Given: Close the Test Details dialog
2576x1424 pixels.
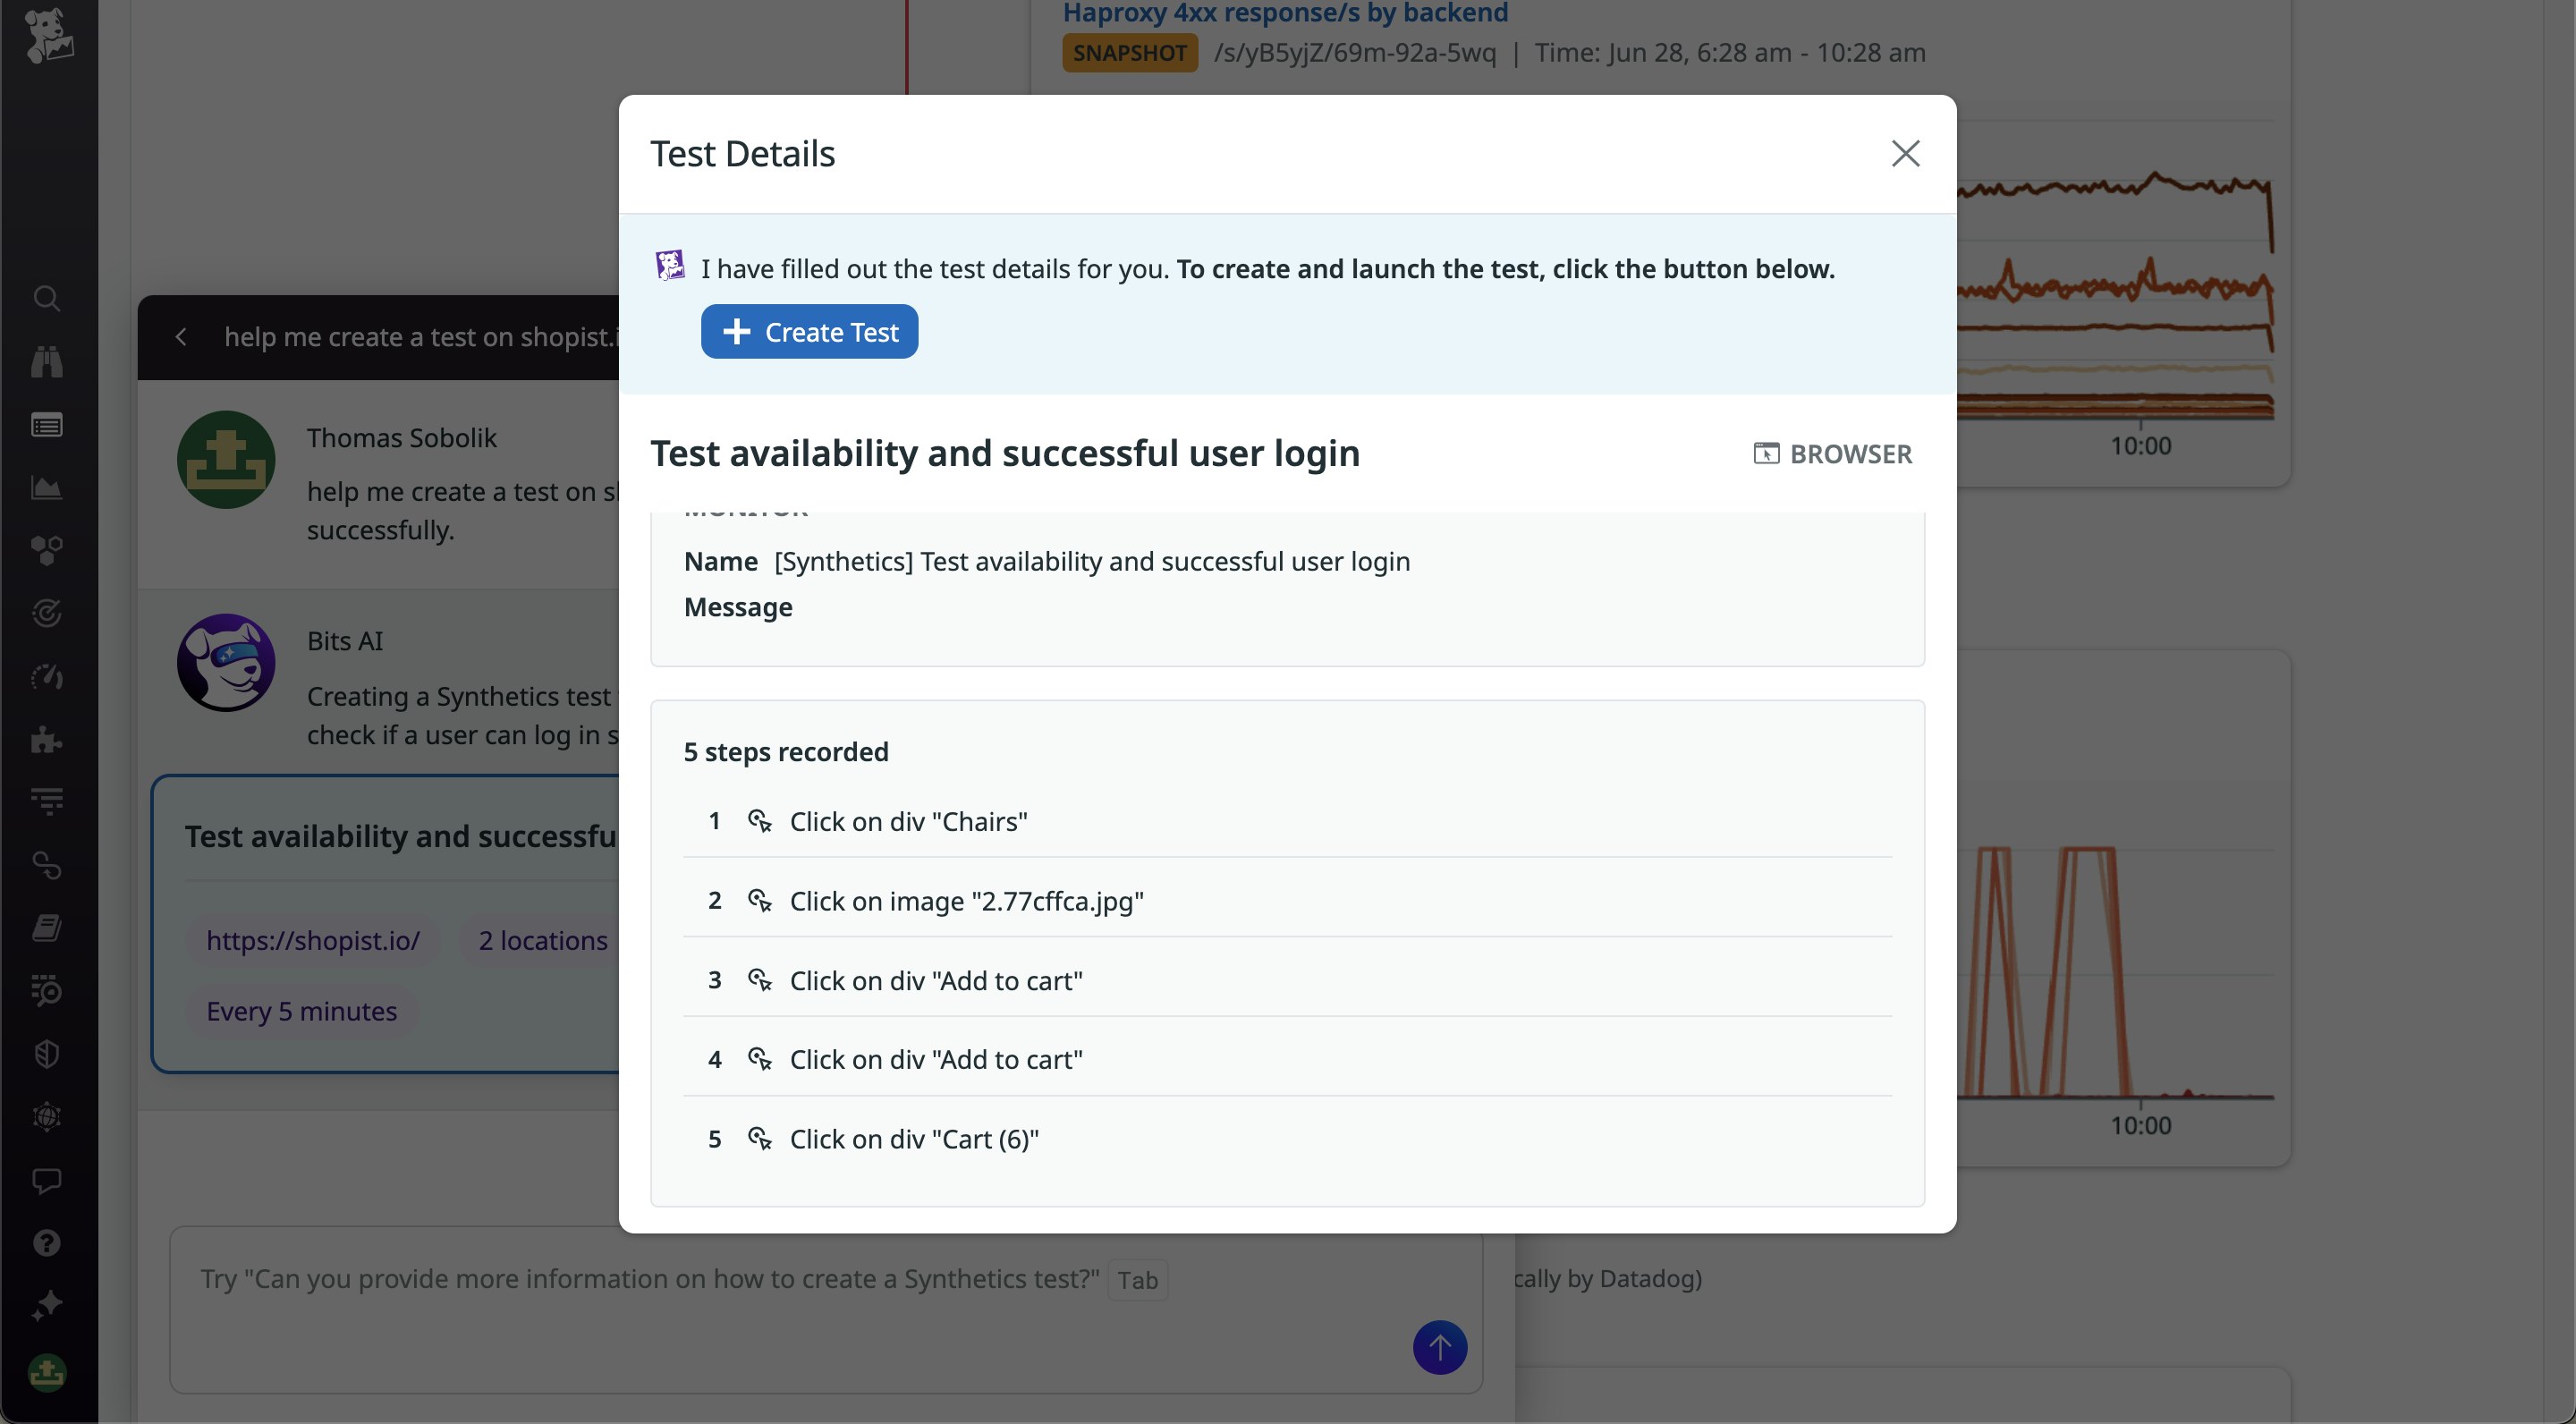Looking at the screenshot, I should click(1905, 153).
